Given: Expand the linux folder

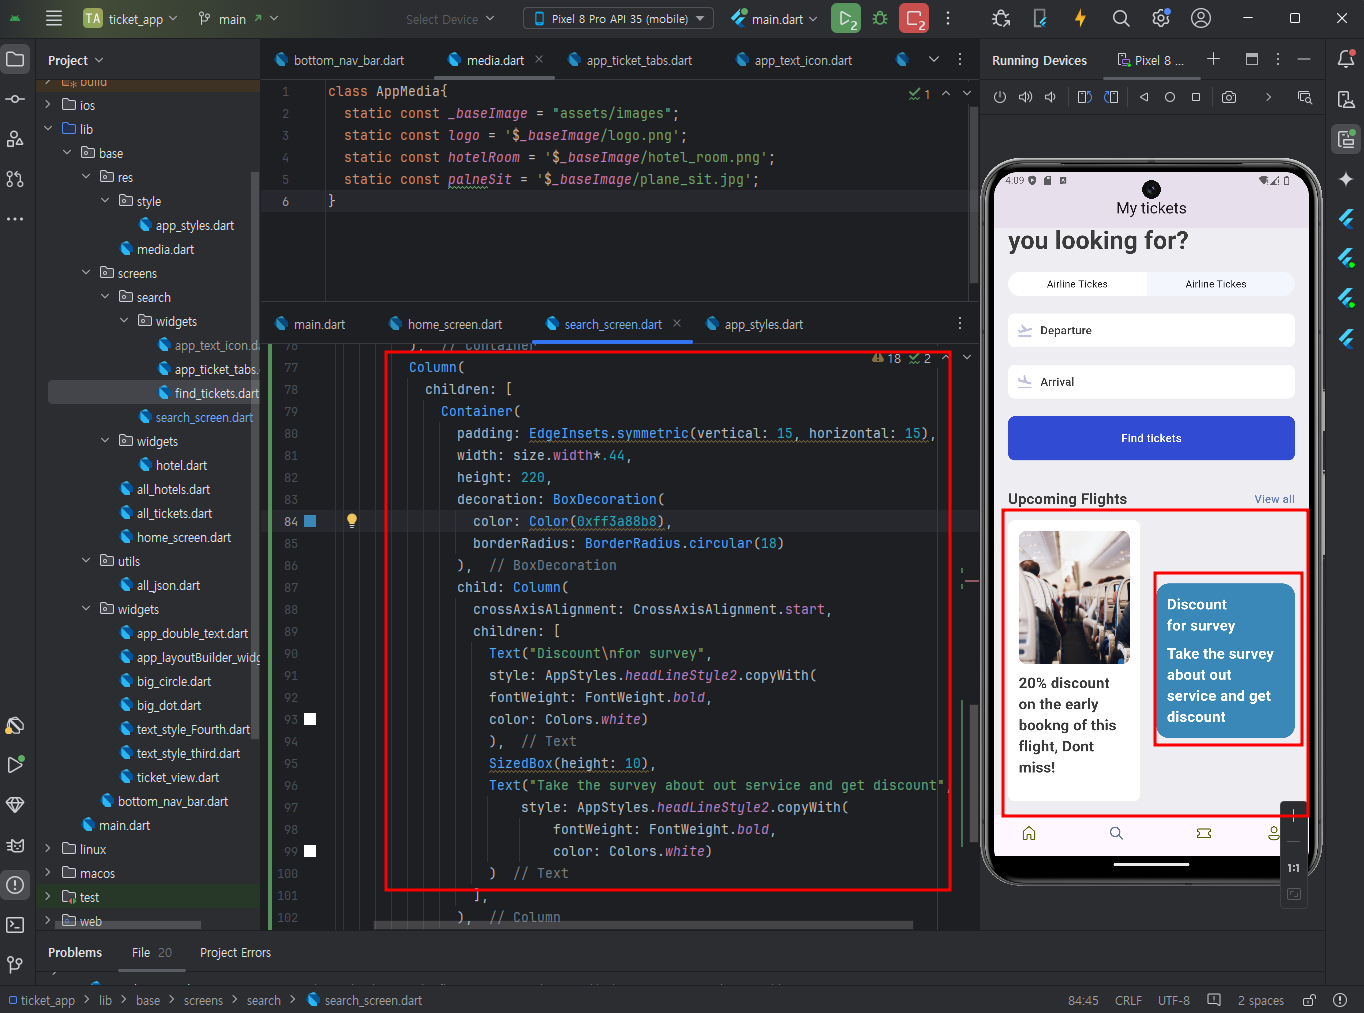Looking at the screenshot, I should [48, 849].
